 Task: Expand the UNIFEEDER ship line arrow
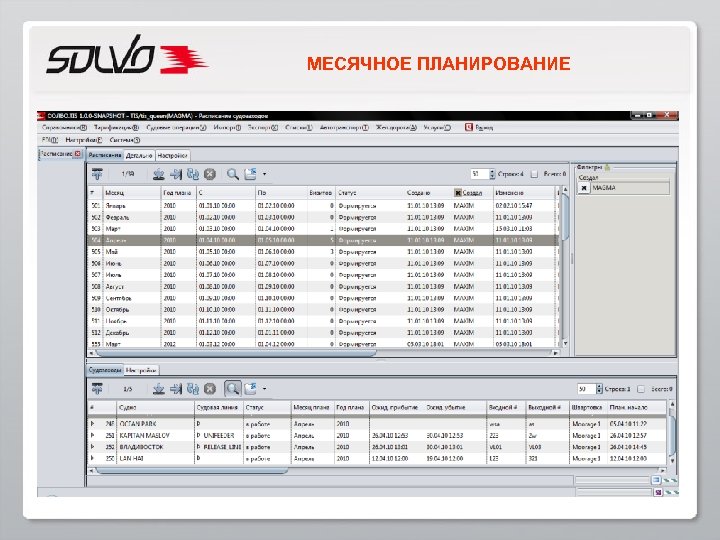tap(199, 435)
